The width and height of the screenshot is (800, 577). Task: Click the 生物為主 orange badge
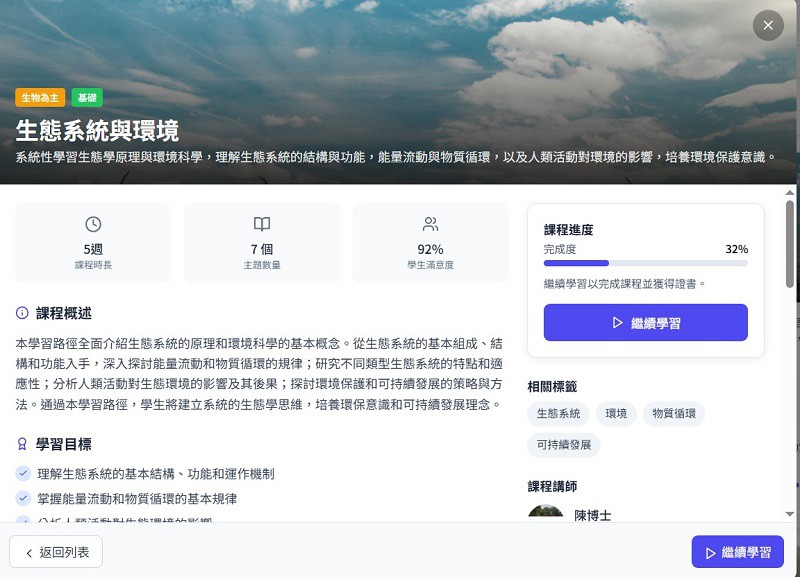click(x=40, y=98)
